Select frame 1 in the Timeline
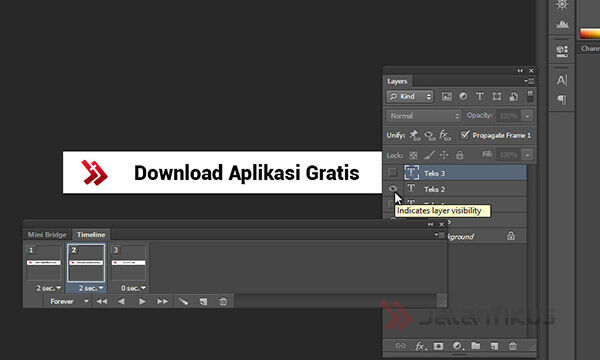This screenshot has height=360, width=600. pos(43,263)
